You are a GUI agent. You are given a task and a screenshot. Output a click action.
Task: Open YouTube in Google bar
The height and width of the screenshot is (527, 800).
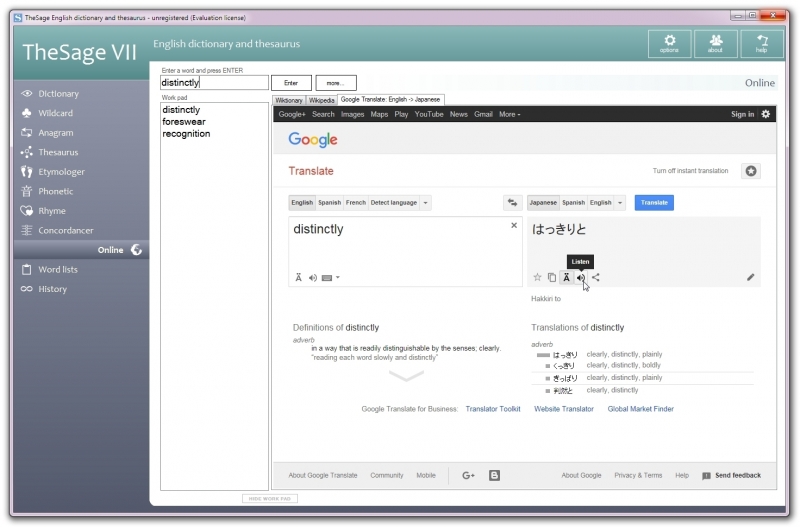(x=429, y=114)
